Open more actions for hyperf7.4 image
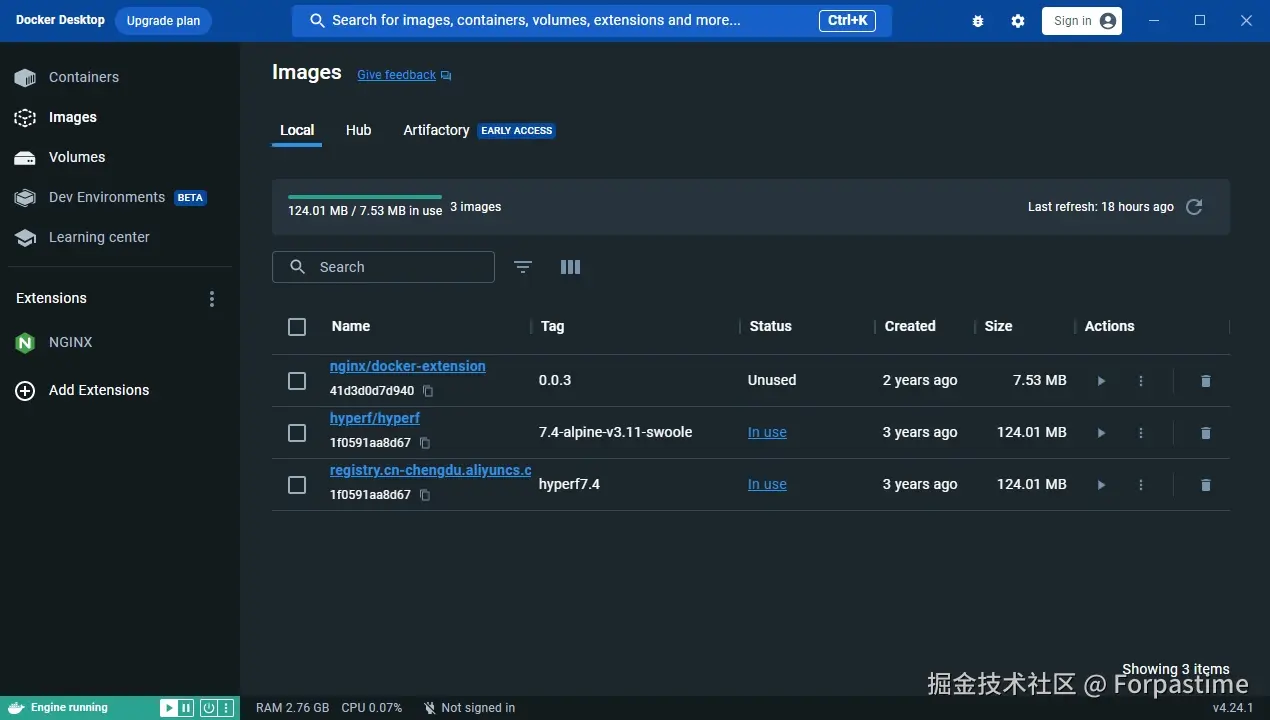The height and width of the screenshot is (720, 1270). click(1141, 485)
